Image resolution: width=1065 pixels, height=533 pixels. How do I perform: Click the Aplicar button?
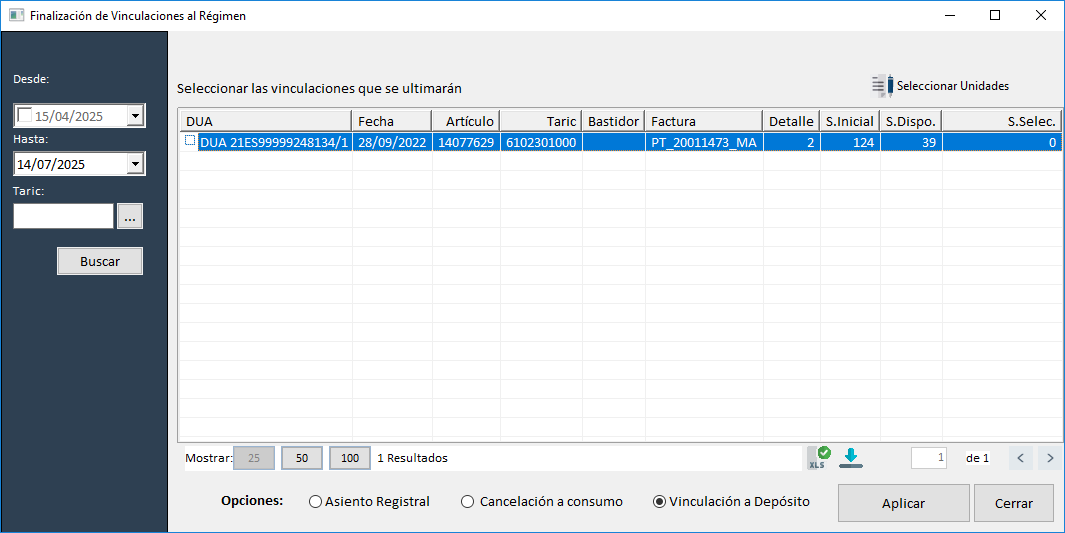(x=903, y=503)
